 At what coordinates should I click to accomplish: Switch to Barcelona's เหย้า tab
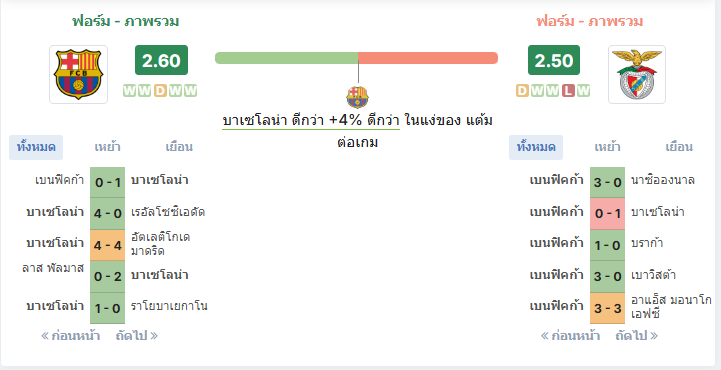(x=108, y=148)
